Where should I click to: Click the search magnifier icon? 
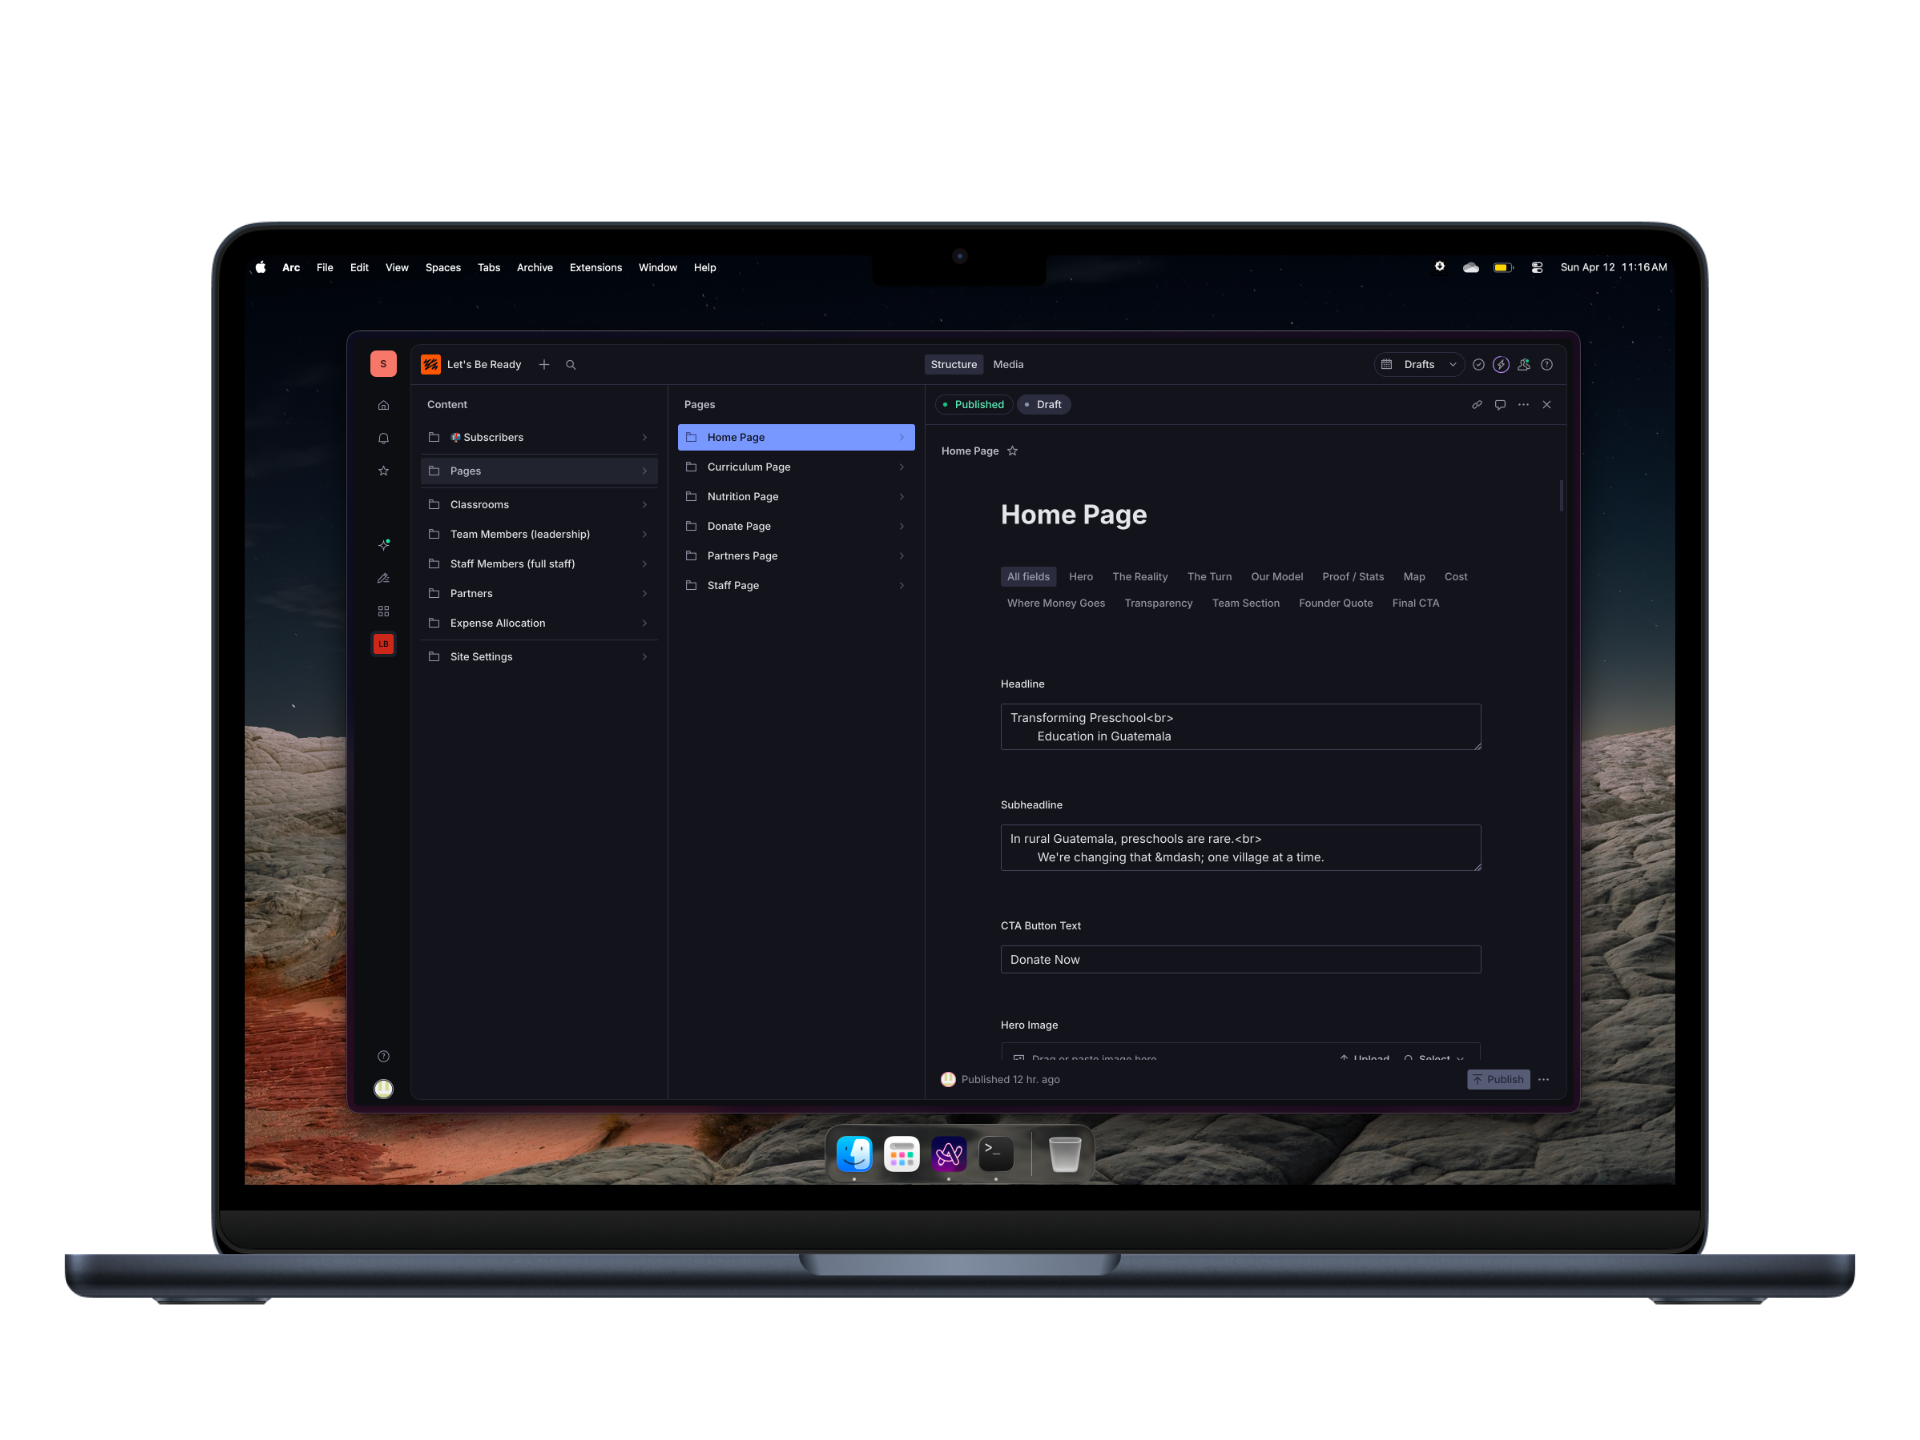point(571,365)
